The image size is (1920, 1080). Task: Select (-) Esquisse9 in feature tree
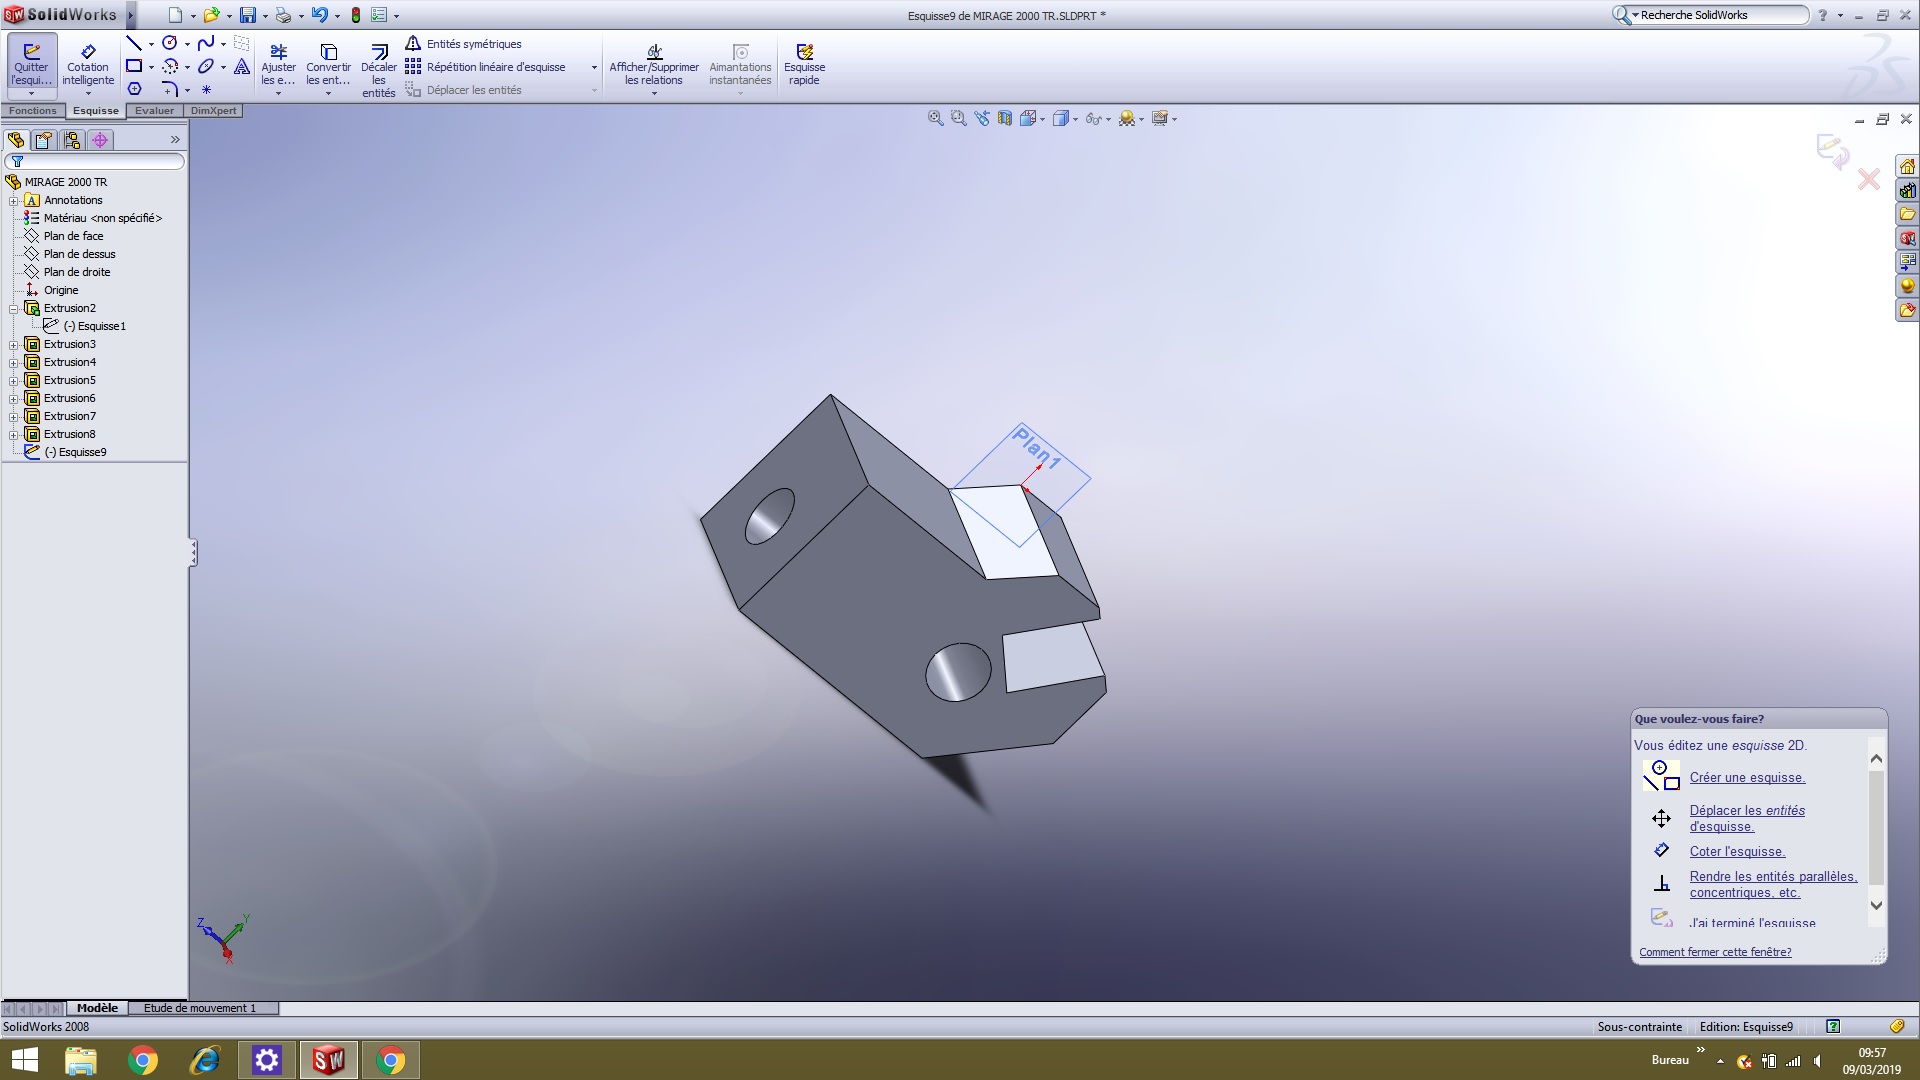75,452
